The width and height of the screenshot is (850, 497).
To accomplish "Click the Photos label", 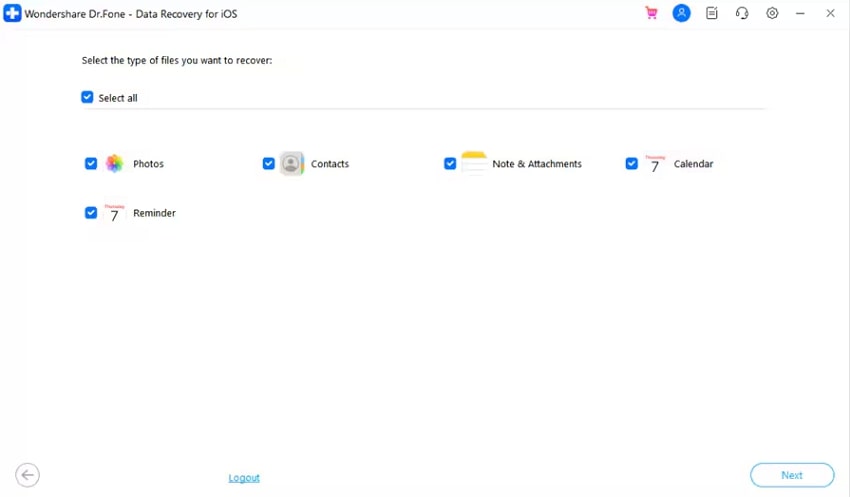I will click(x=149, y=164).
